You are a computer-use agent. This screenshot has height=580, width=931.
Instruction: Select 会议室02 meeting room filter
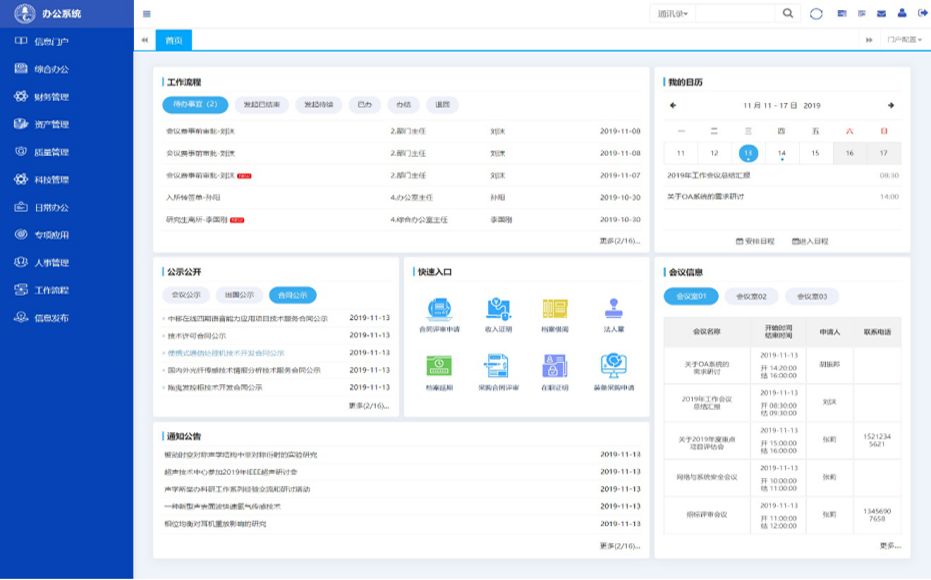751,296
